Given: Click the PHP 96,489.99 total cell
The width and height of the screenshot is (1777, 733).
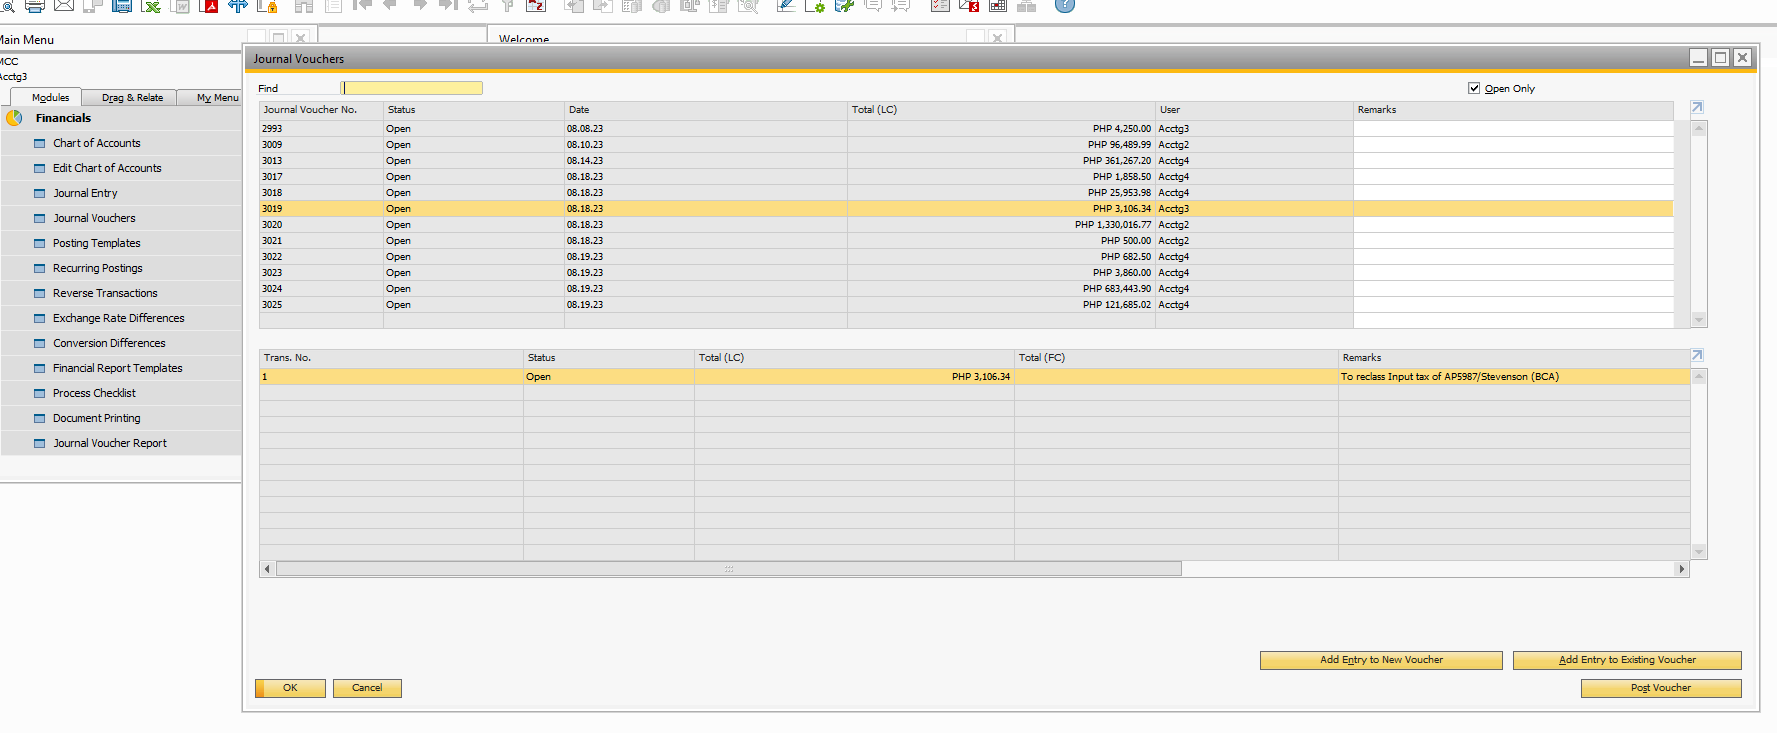Looking at the screenshot, I should point(1001,145).
